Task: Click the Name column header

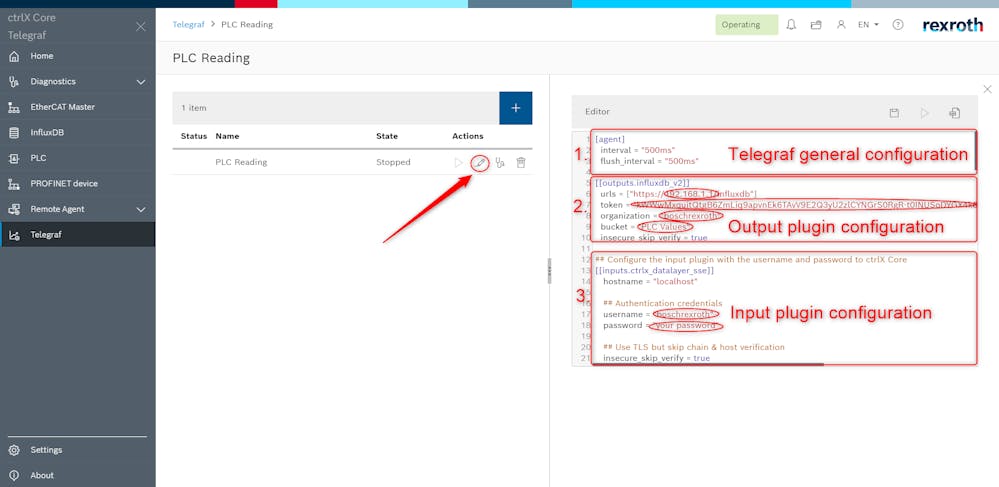Action: [227, 136]
